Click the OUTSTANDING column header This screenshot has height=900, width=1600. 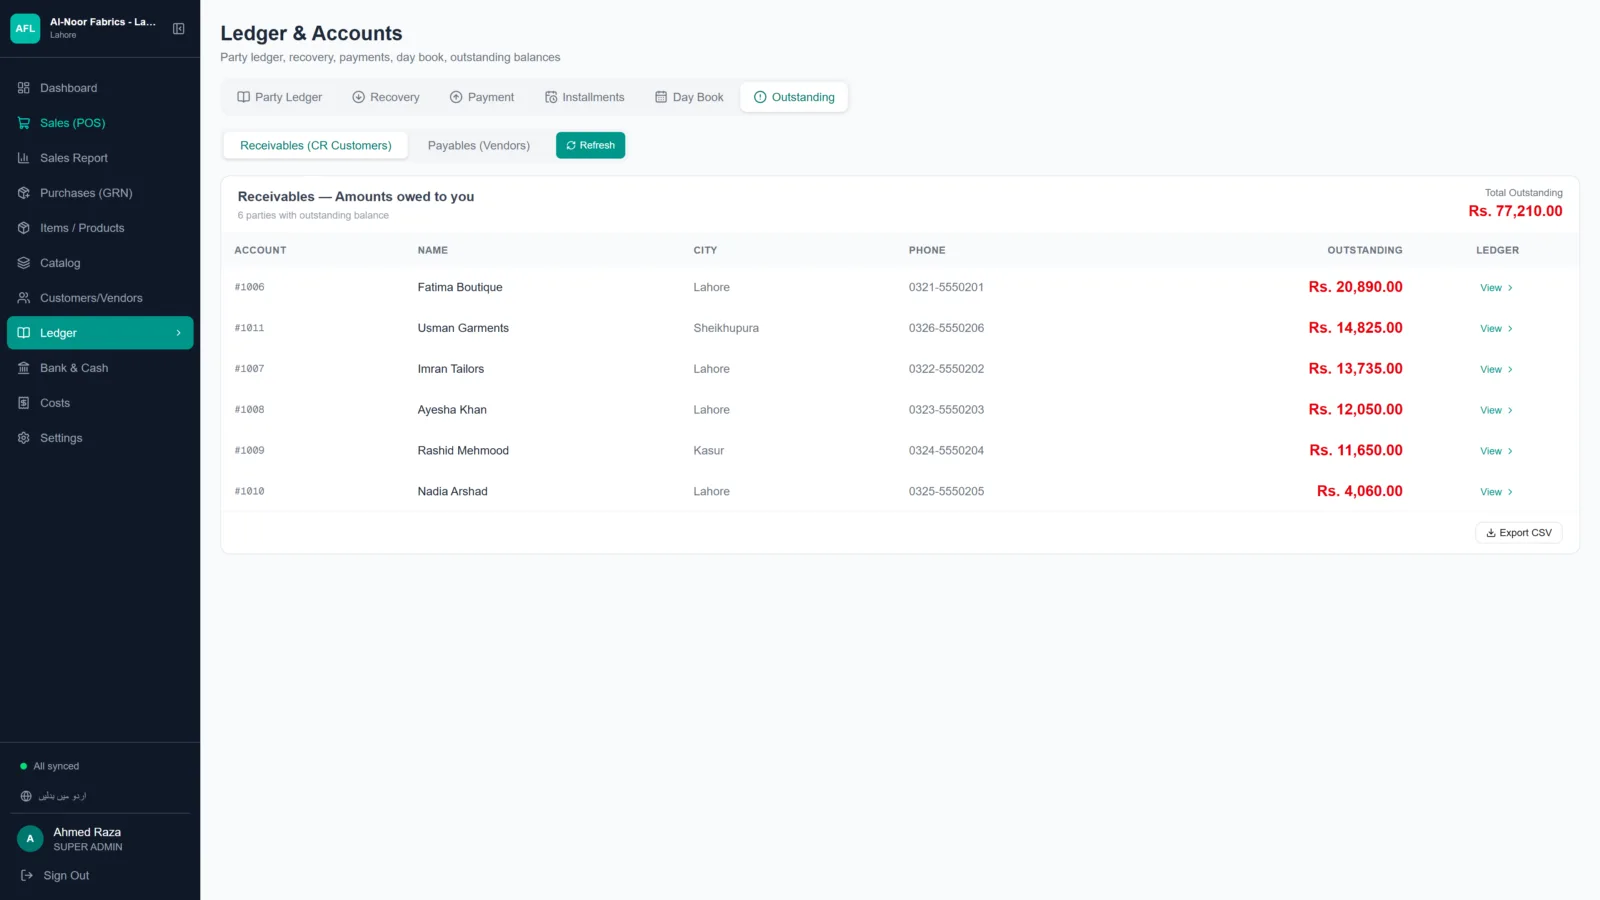point(1365,250)
